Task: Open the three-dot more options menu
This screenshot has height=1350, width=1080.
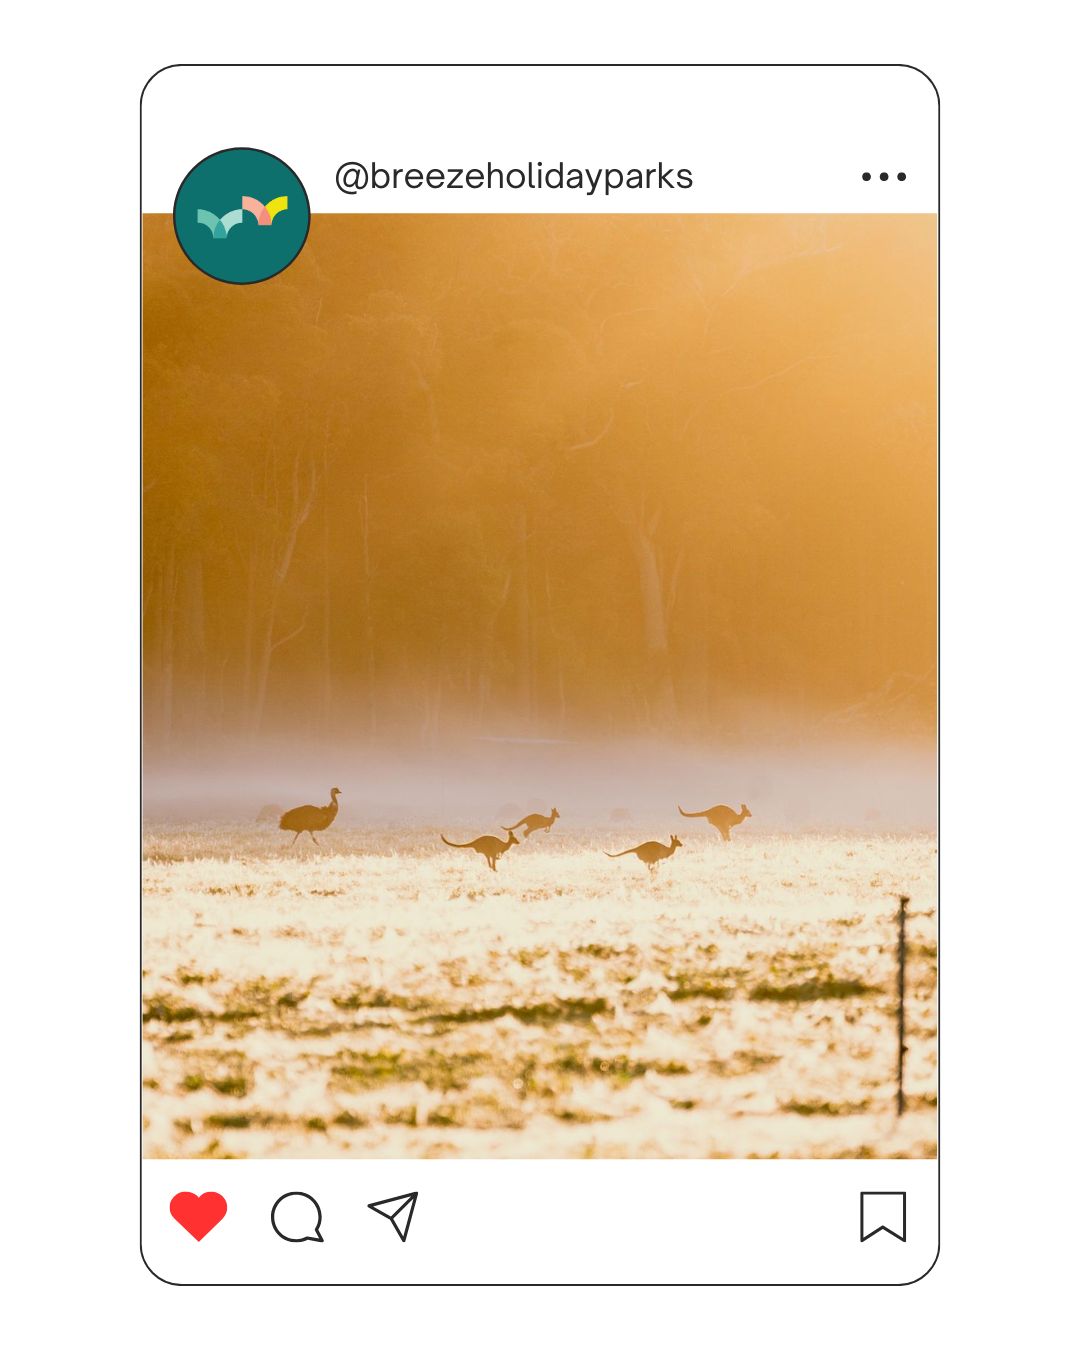Action: (884, 177)
